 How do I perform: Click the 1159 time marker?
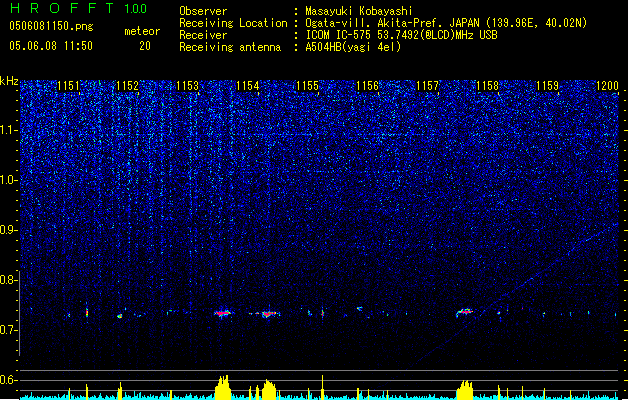[548, 85]
